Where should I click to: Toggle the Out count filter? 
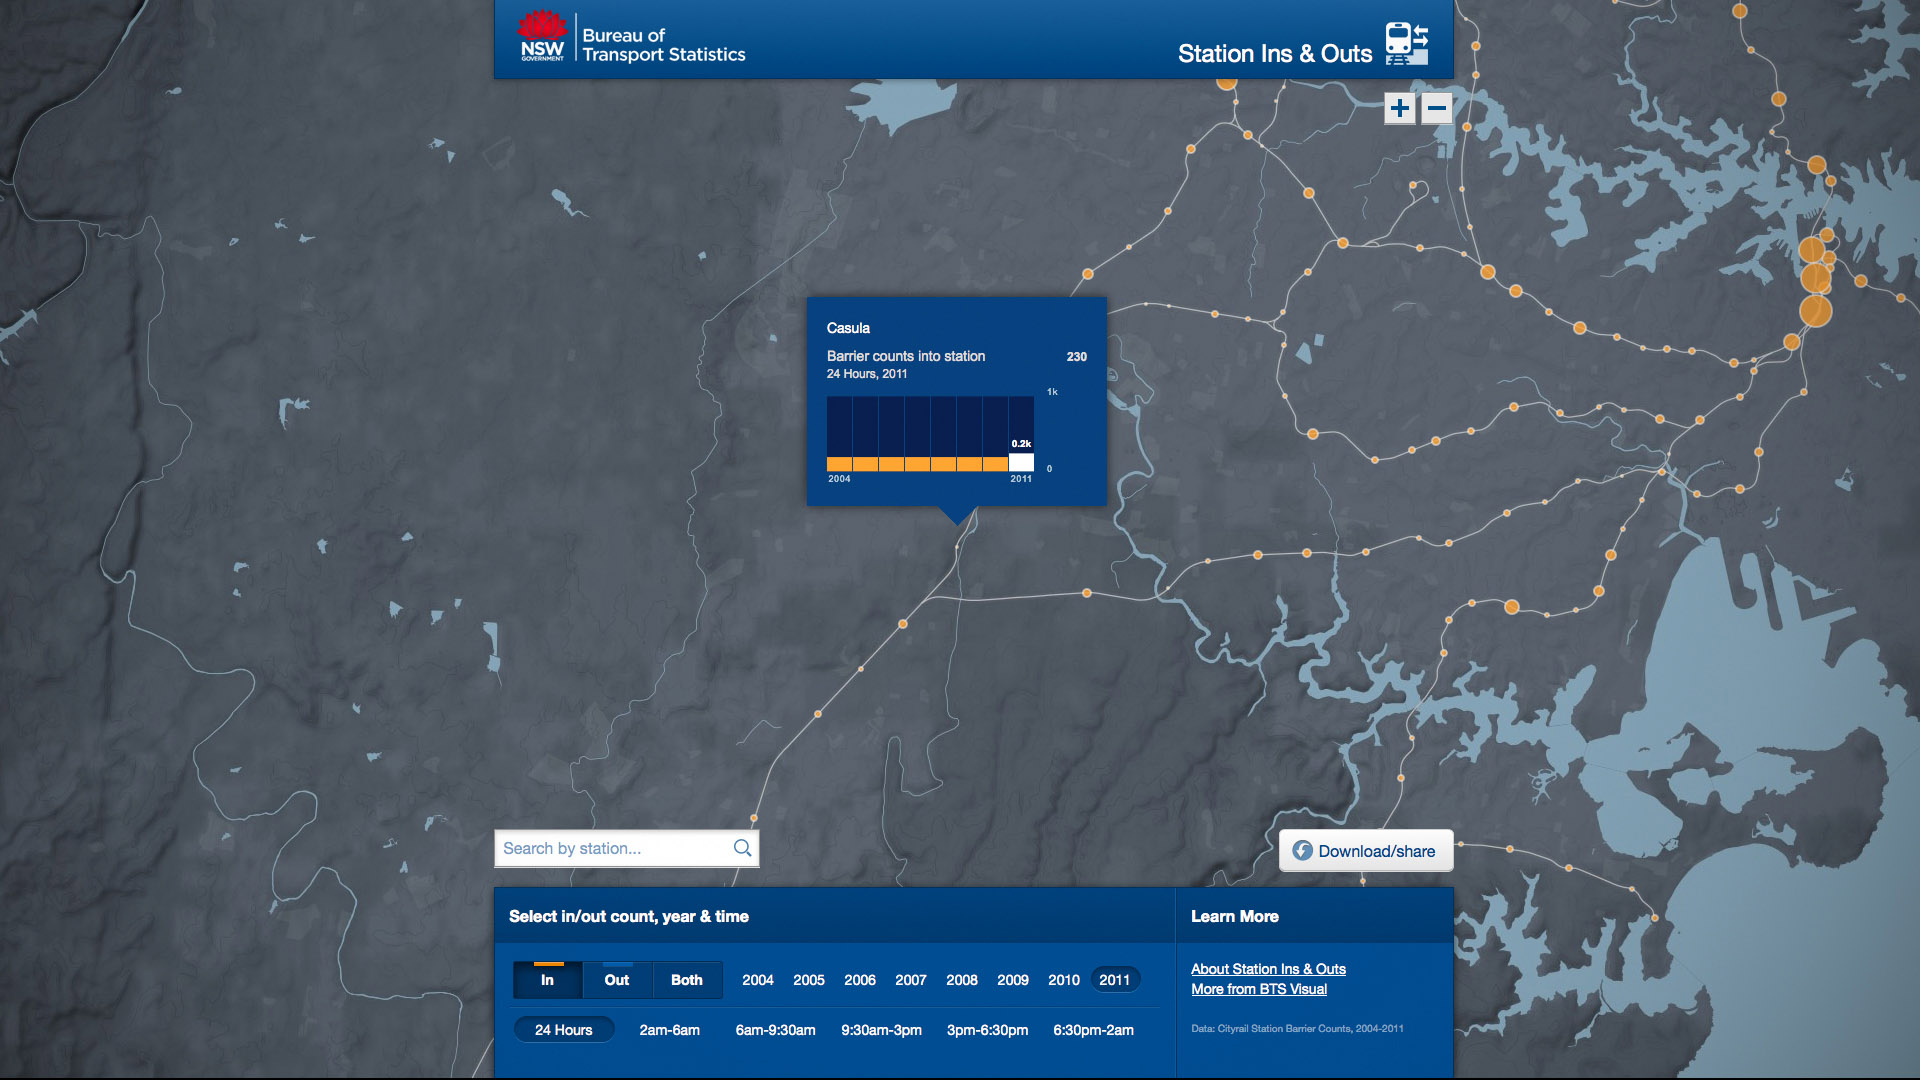pos(616,980)
